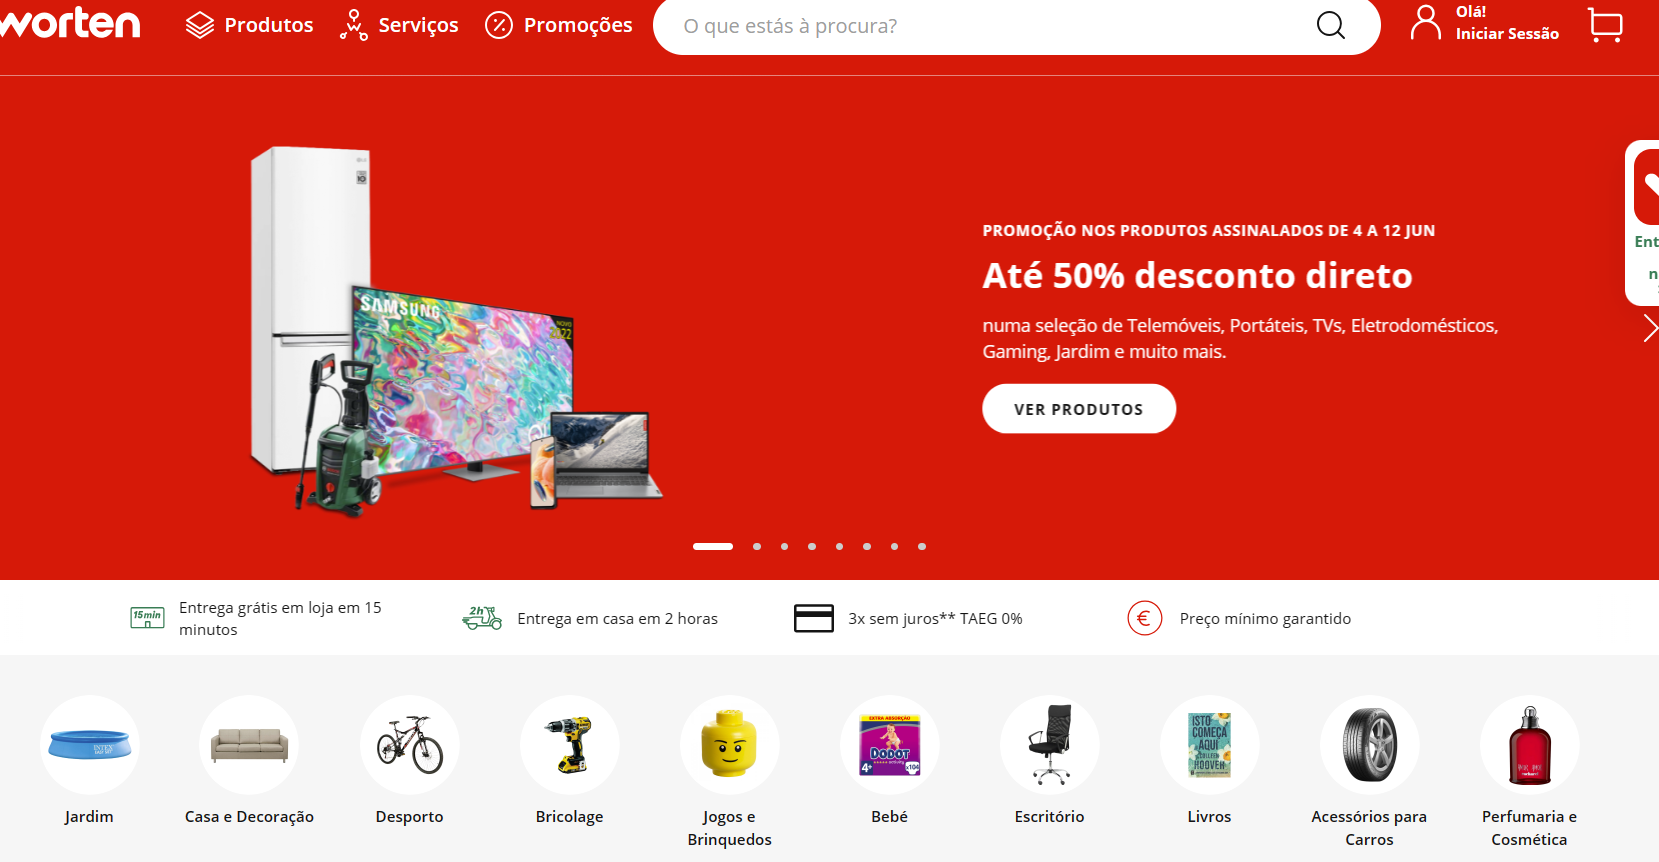
Task: Open the shopping cart icon
Action: (1605, 25)
